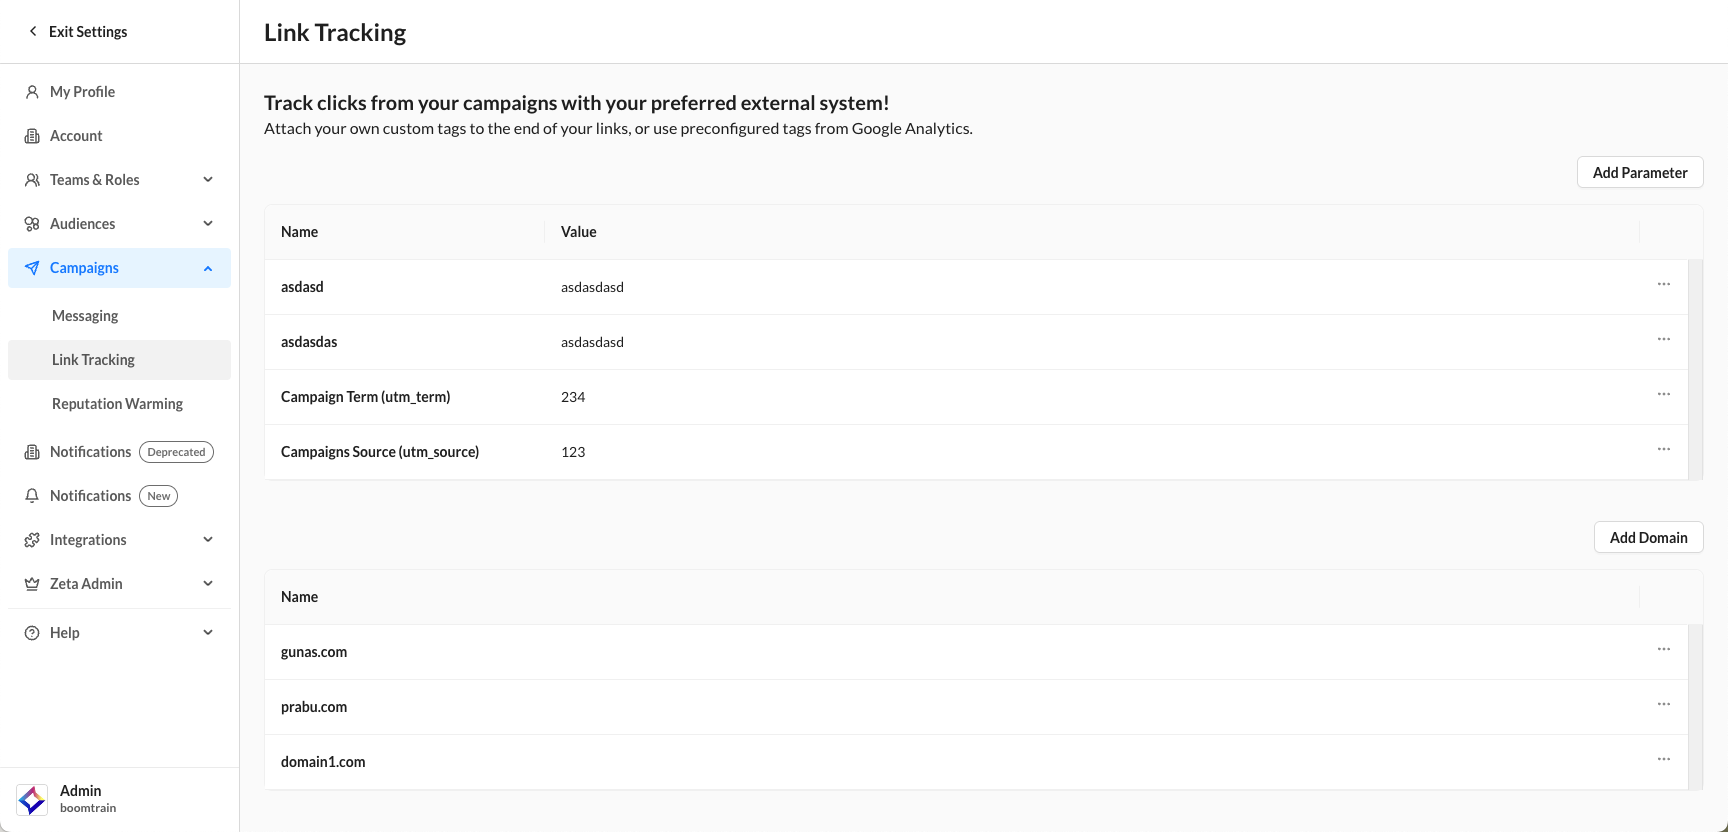Exit Settings using the back arrow
1728x832 pixels.
pos(33,32)
